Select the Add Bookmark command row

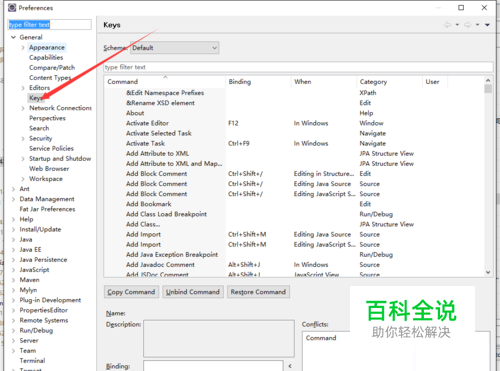click(x=294, y=204)
